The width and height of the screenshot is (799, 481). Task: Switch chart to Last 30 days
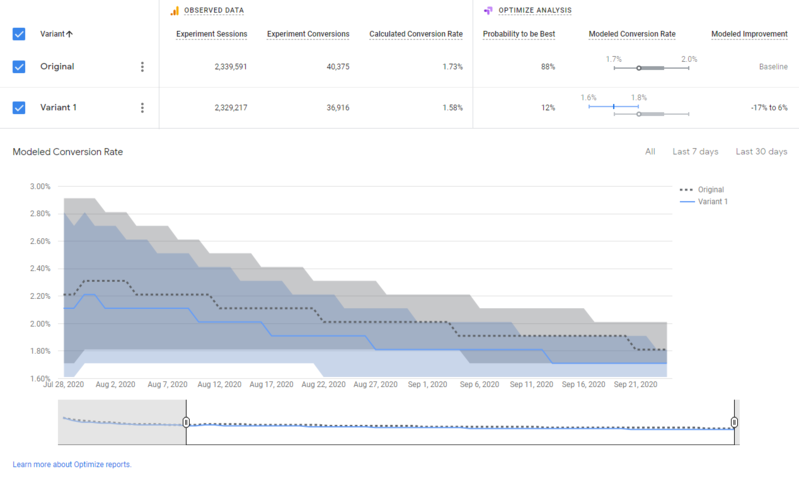click(761, 152)
